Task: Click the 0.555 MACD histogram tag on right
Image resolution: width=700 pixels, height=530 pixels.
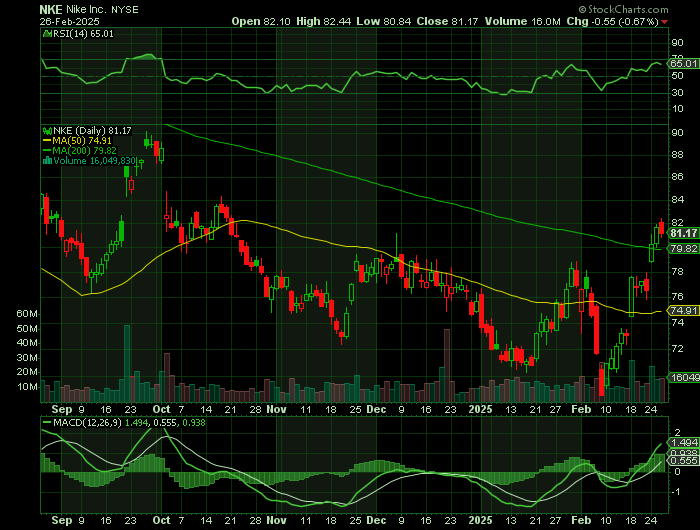Action: click(683, 461)
